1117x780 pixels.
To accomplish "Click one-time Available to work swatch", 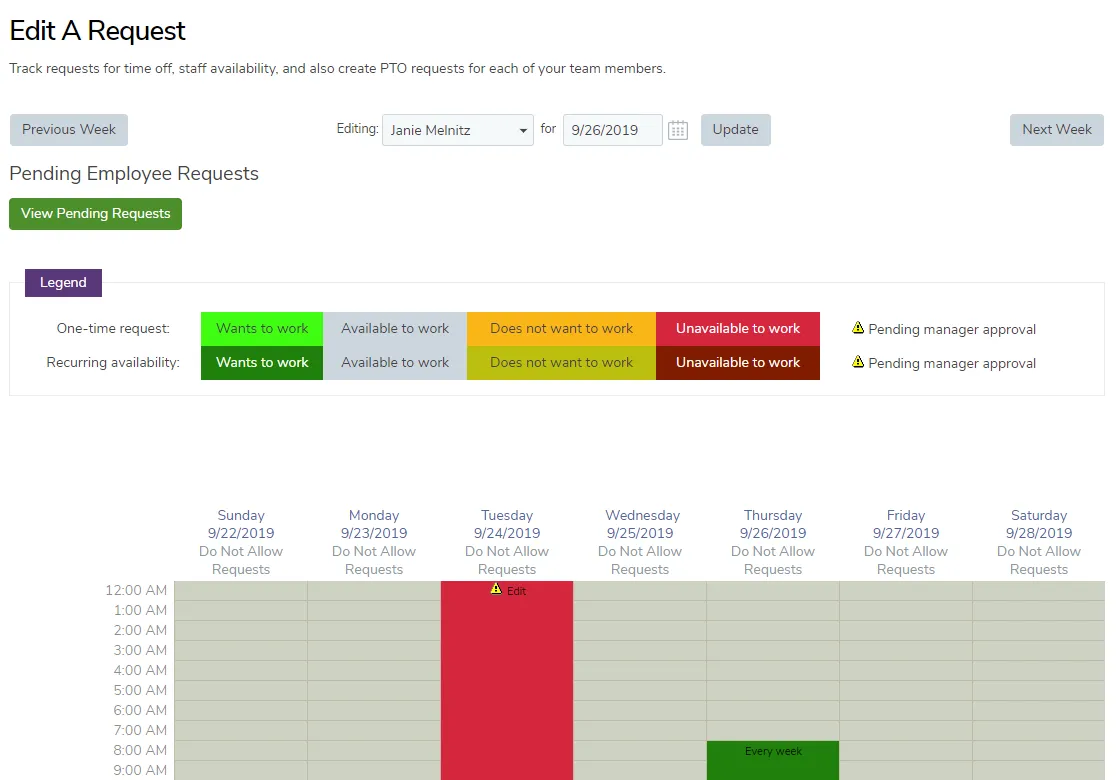I will (395, 328).
